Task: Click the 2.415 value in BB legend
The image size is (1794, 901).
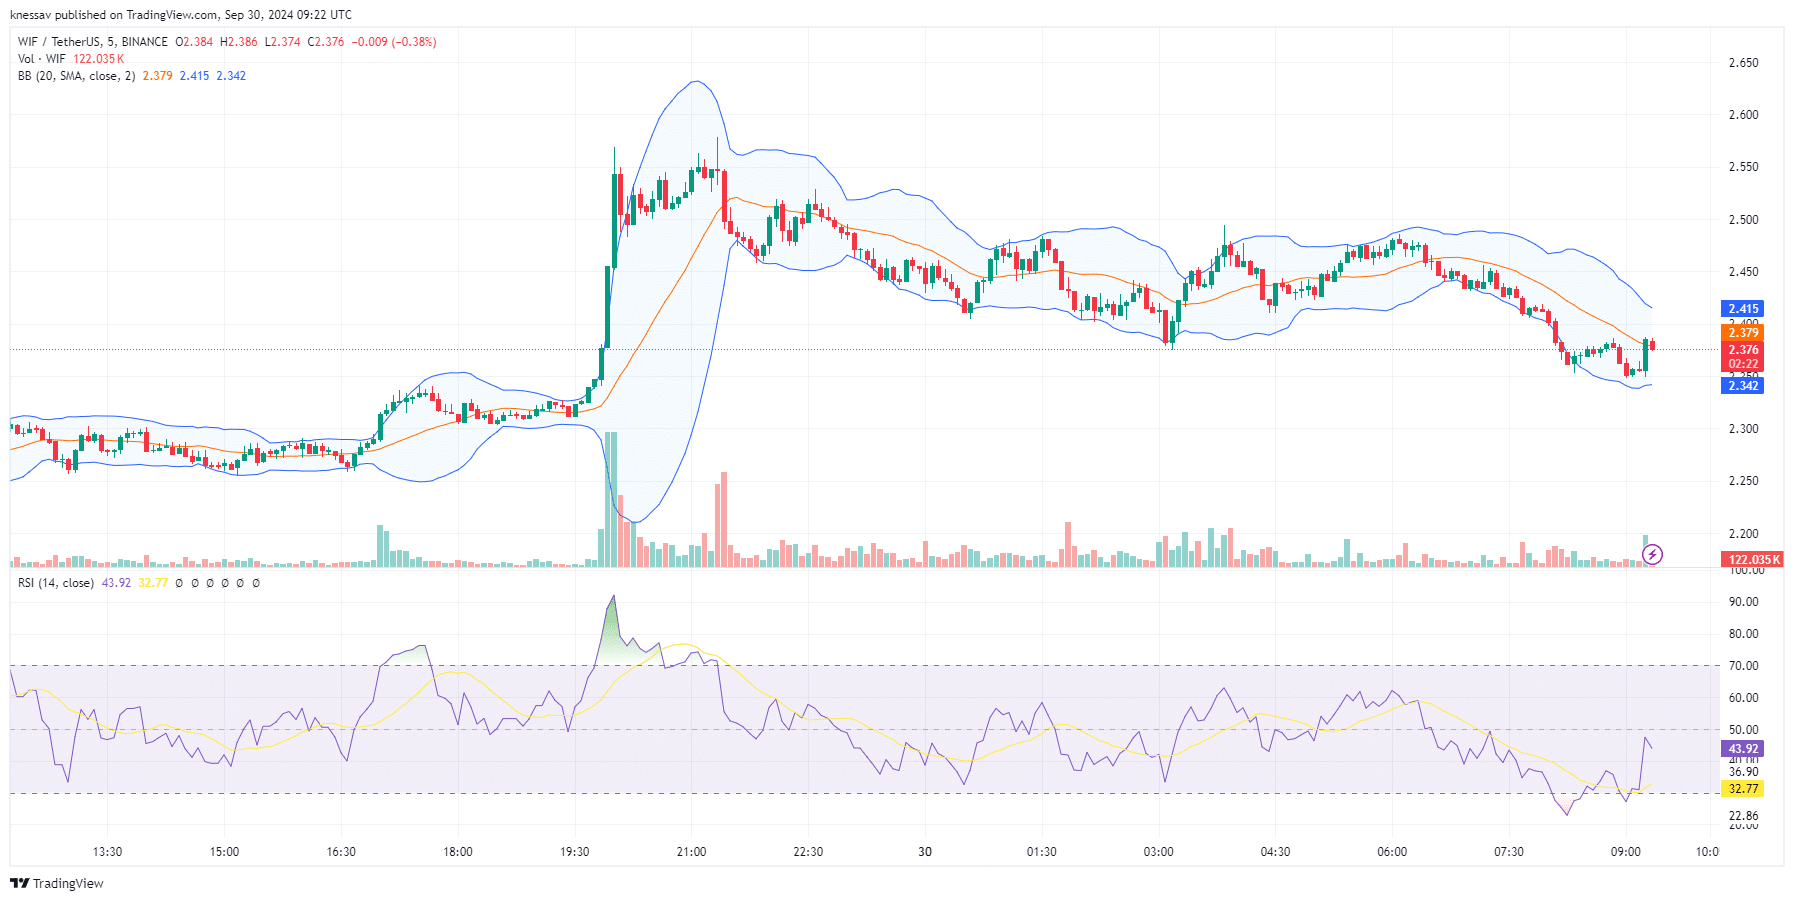Action: click(194, 76)
